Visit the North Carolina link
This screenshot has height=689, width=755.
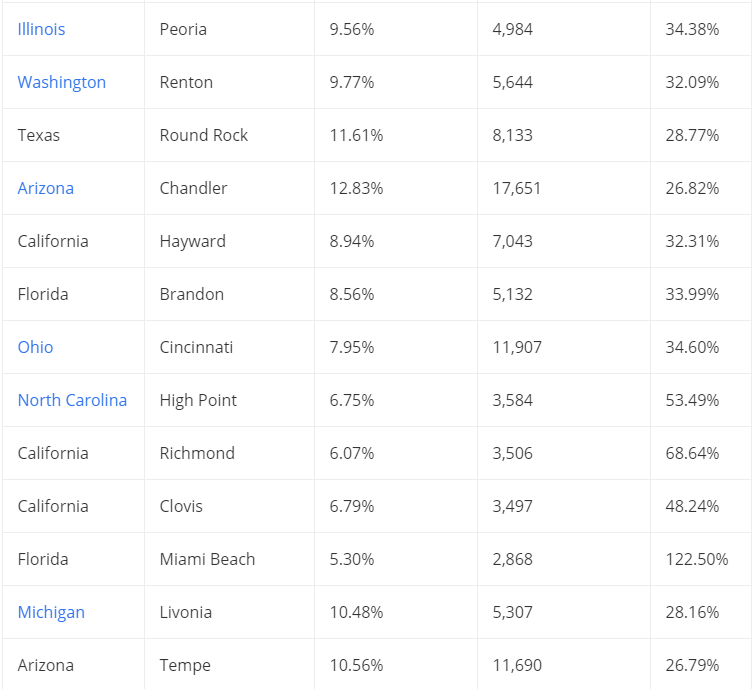click(72, 400)
